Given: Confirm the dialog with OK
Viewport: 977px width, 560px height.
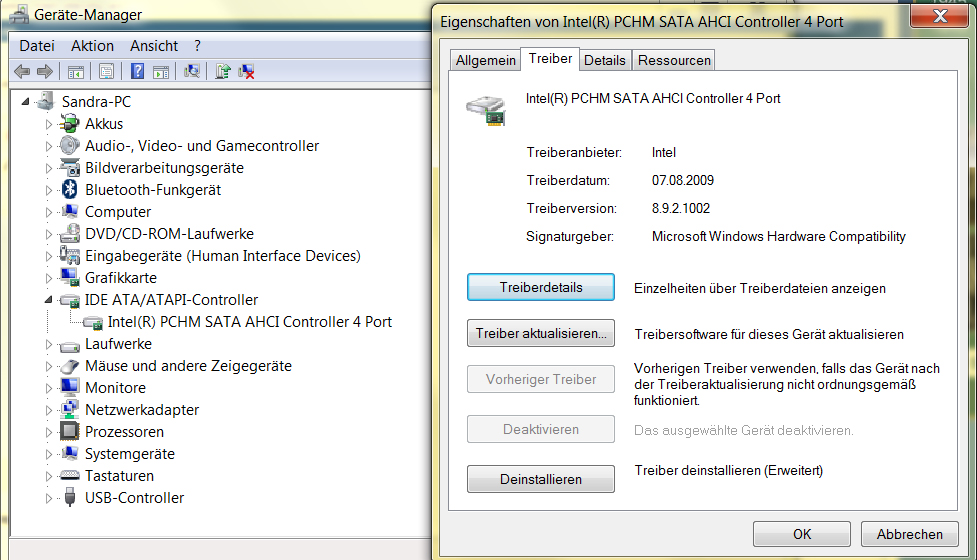Looking at the screenshot, I should (x=802, y=534).
